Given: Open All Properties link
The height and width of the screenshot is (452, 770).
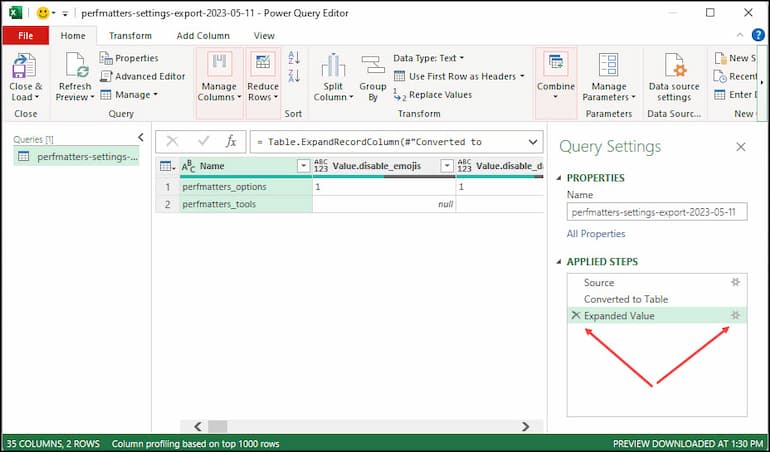Looking at the screenshot, I should [596, 234].
